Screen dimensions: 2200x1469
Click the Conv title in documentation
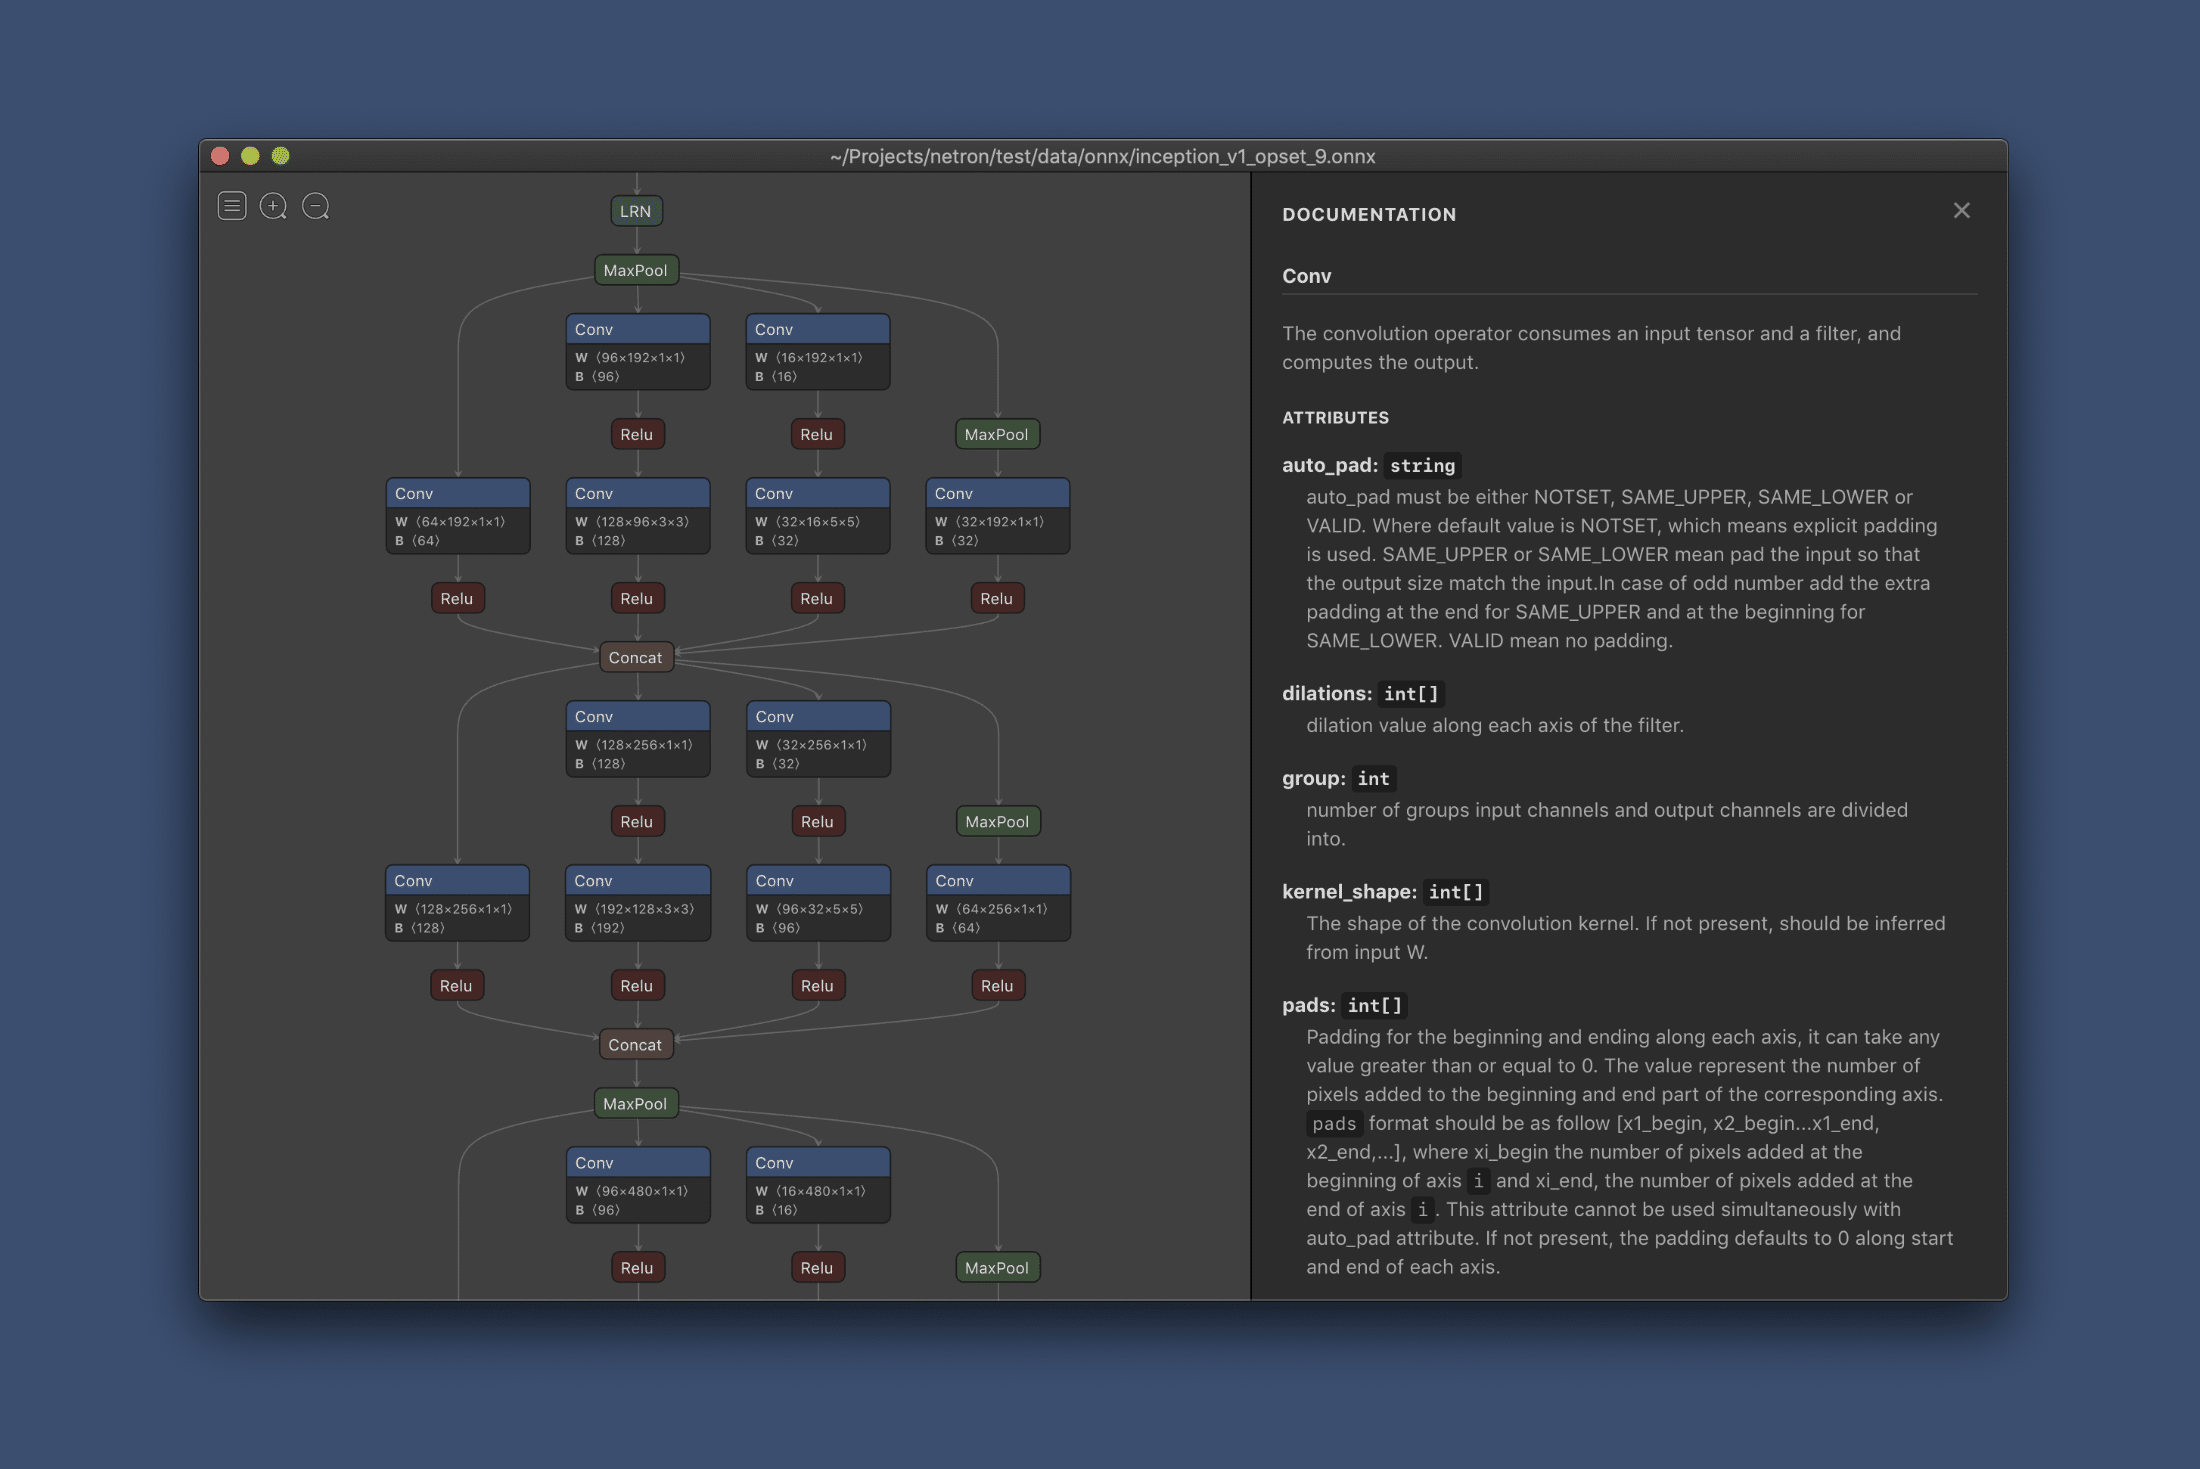point(1307,276)
